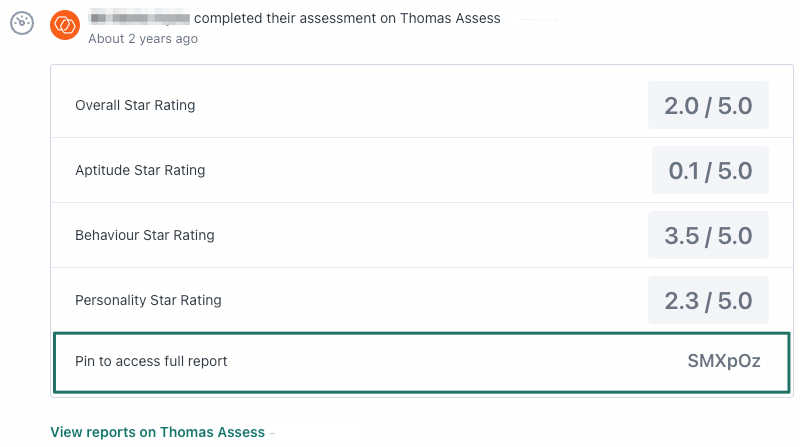The width and height of the screenshot is (800, 447).
Task: Select the Behaviour Star Rating label
Action: (145, 235)
